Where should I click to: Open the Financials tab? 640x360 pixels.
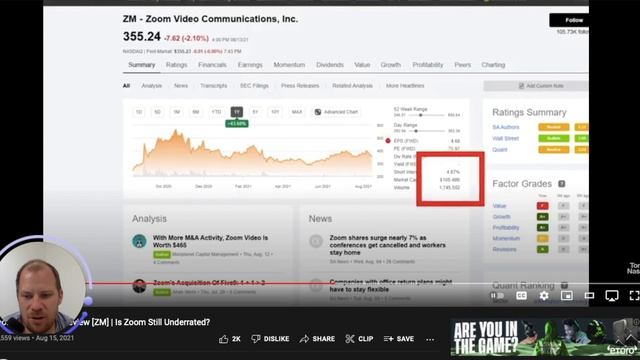pyautogui.click(x=212, y=65)
